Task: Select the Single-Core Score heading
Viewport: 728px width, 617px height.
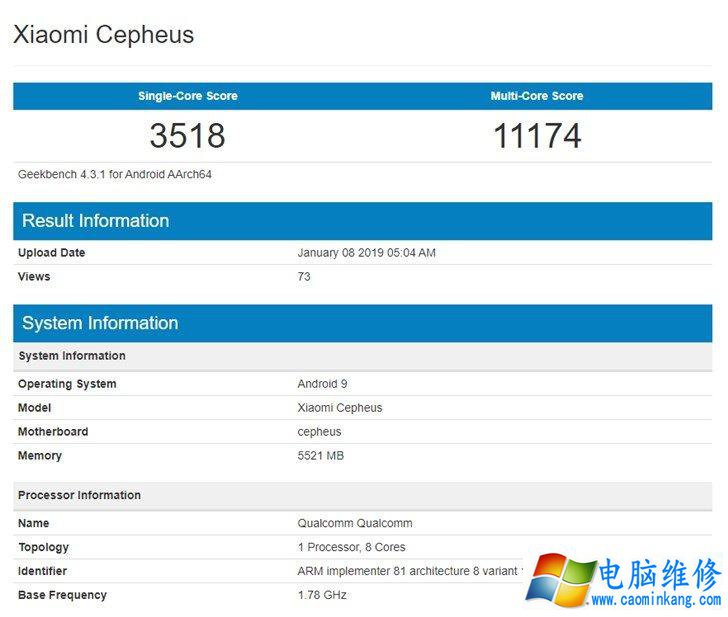Action: pyautogui.click(x=188, y=96)
